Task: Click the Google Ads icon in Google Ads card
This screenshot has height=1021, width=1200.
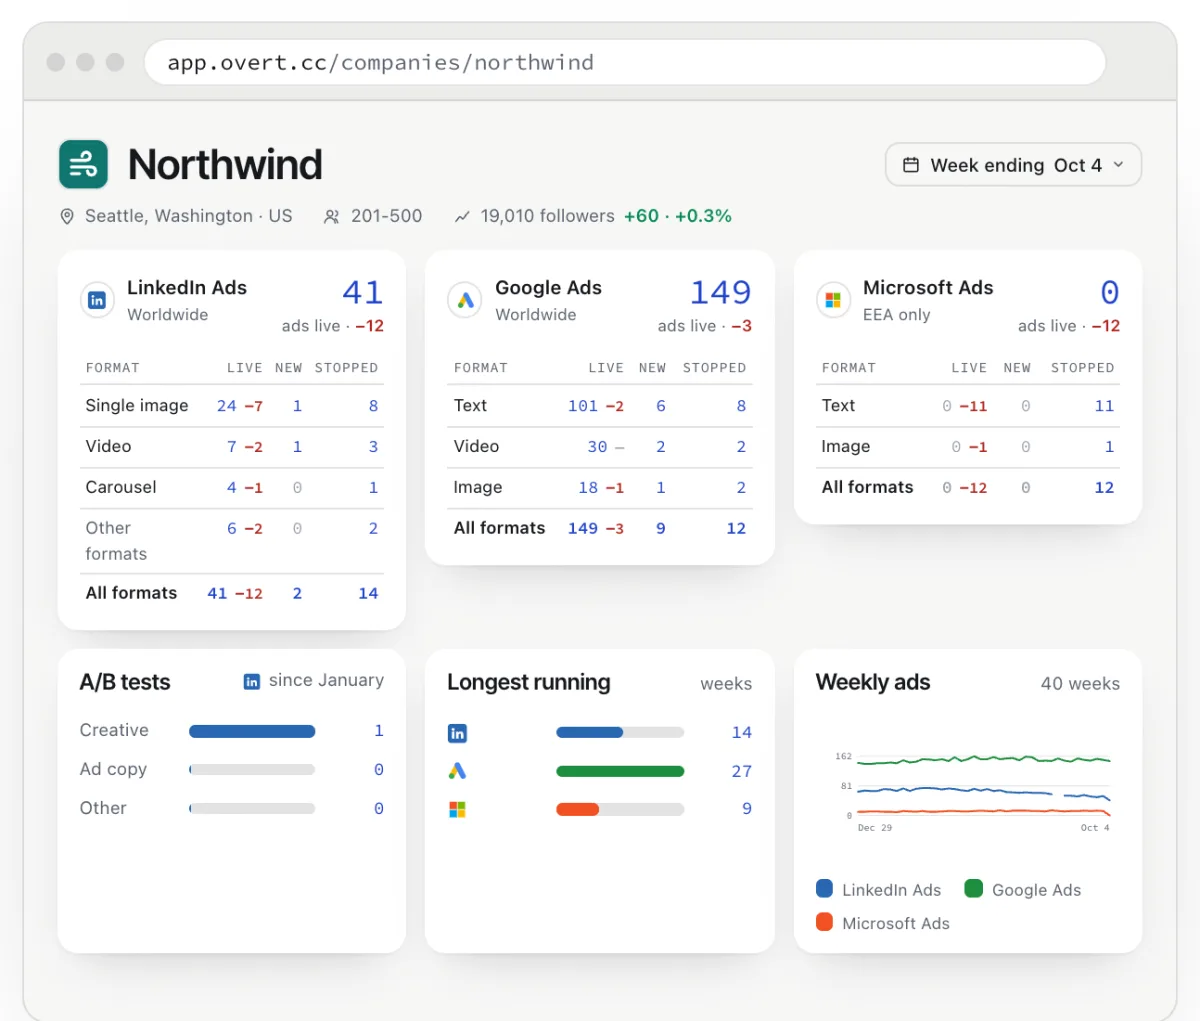Action: [465, 300]
